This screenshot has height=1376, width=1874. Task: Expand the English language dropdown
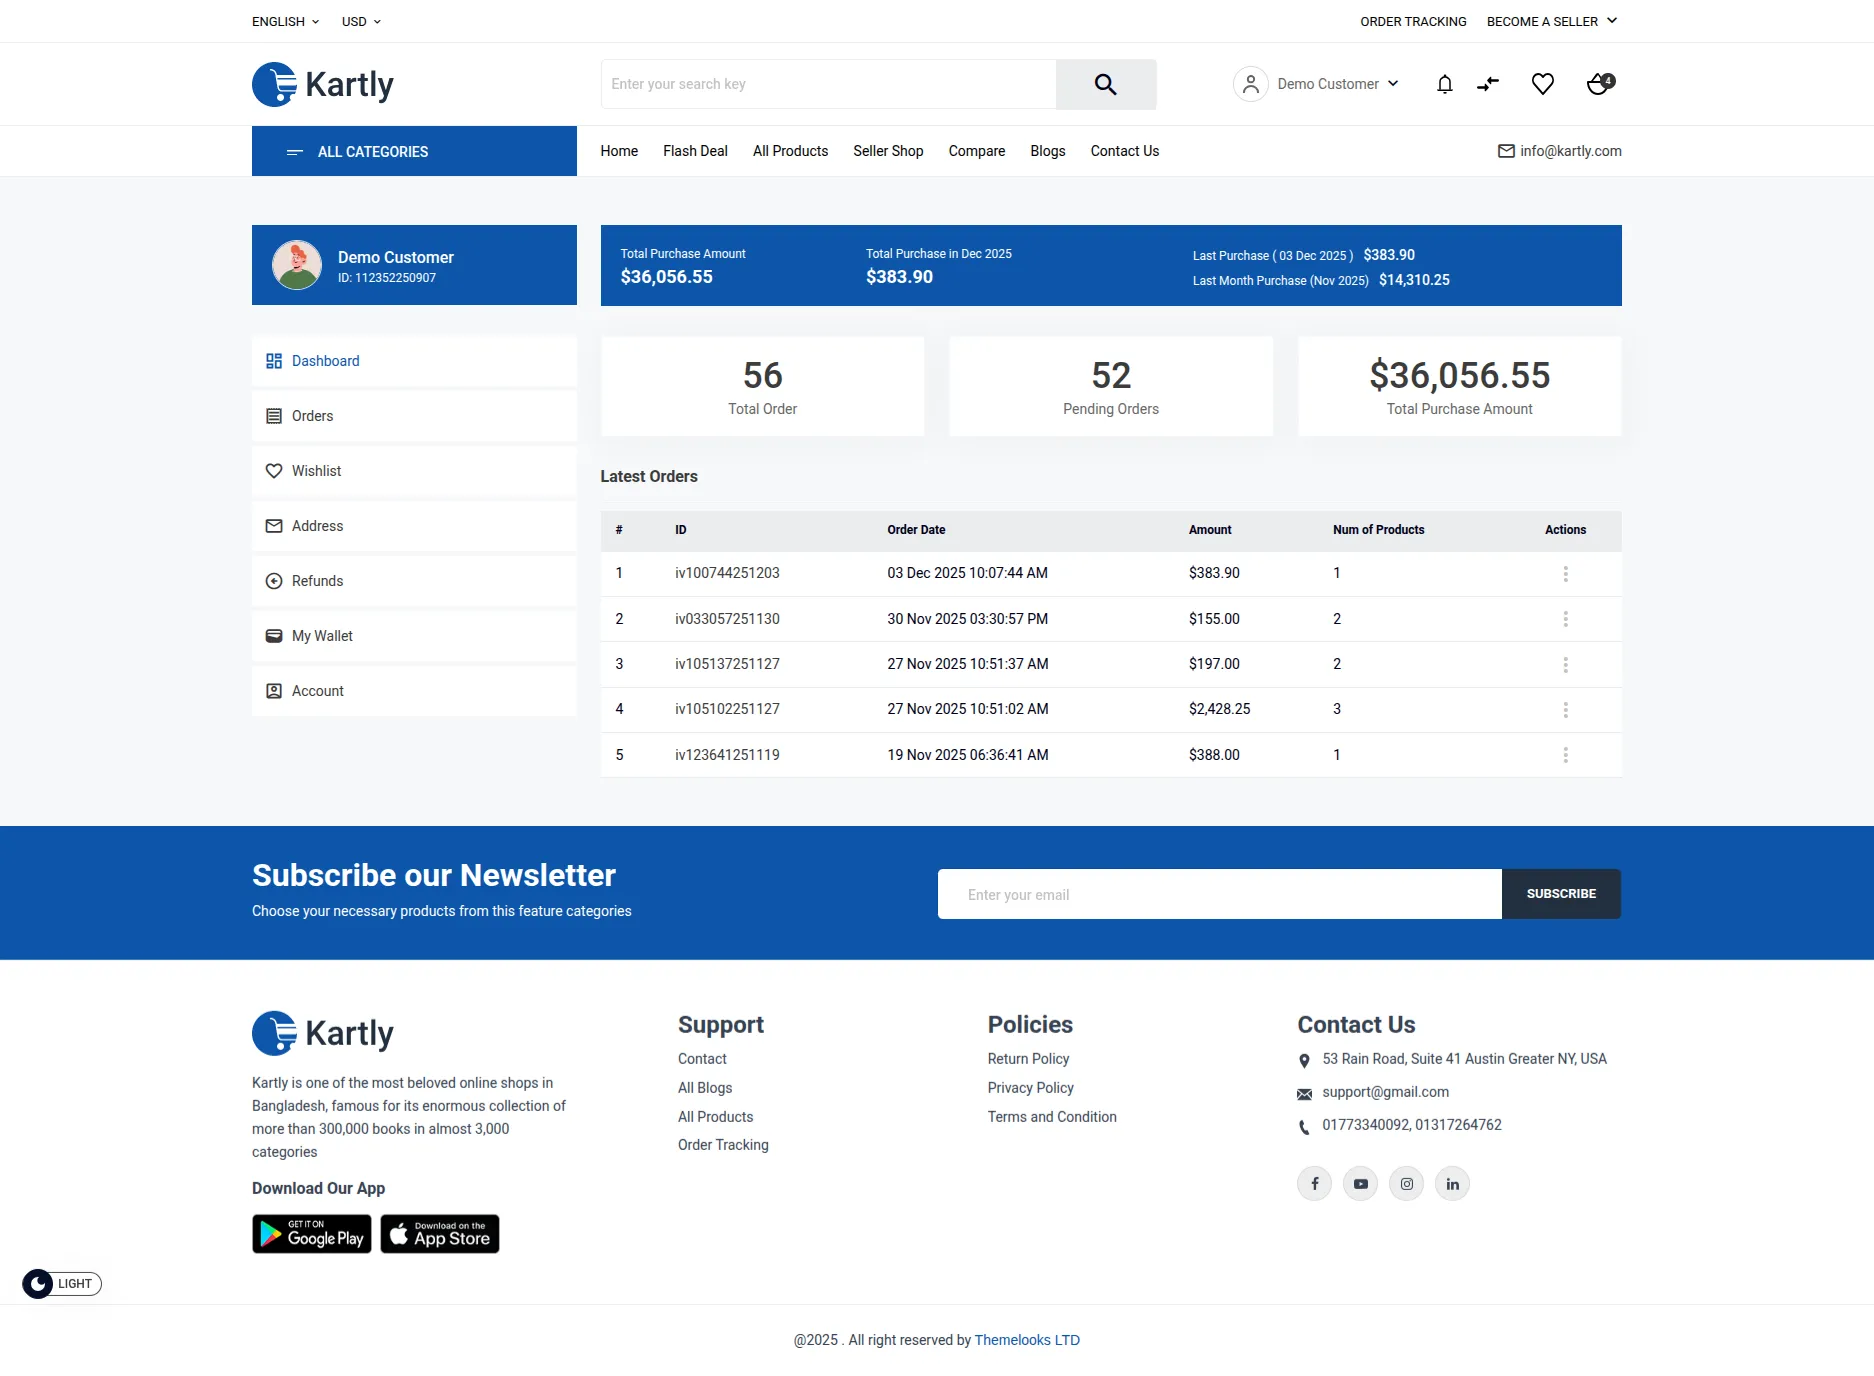click(x=285, y=21)
